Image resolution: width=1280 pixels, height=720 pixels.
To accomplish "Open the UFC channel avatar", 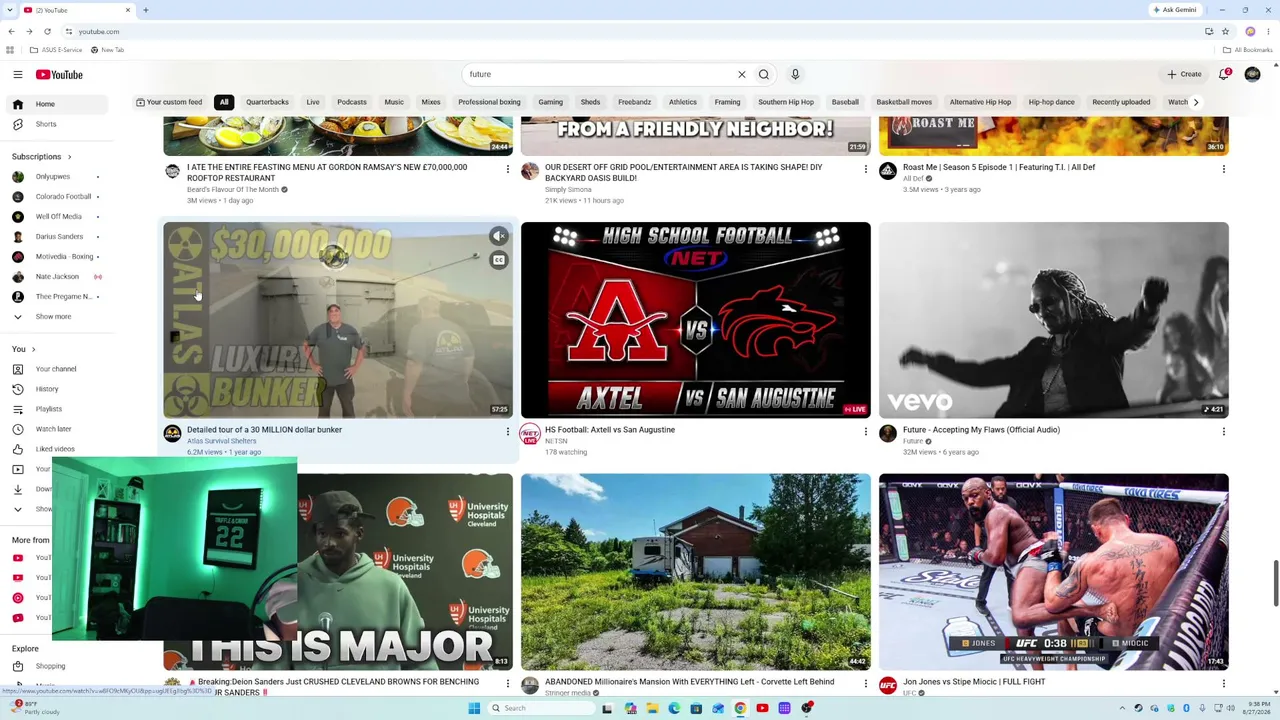I will pos(888,685).
